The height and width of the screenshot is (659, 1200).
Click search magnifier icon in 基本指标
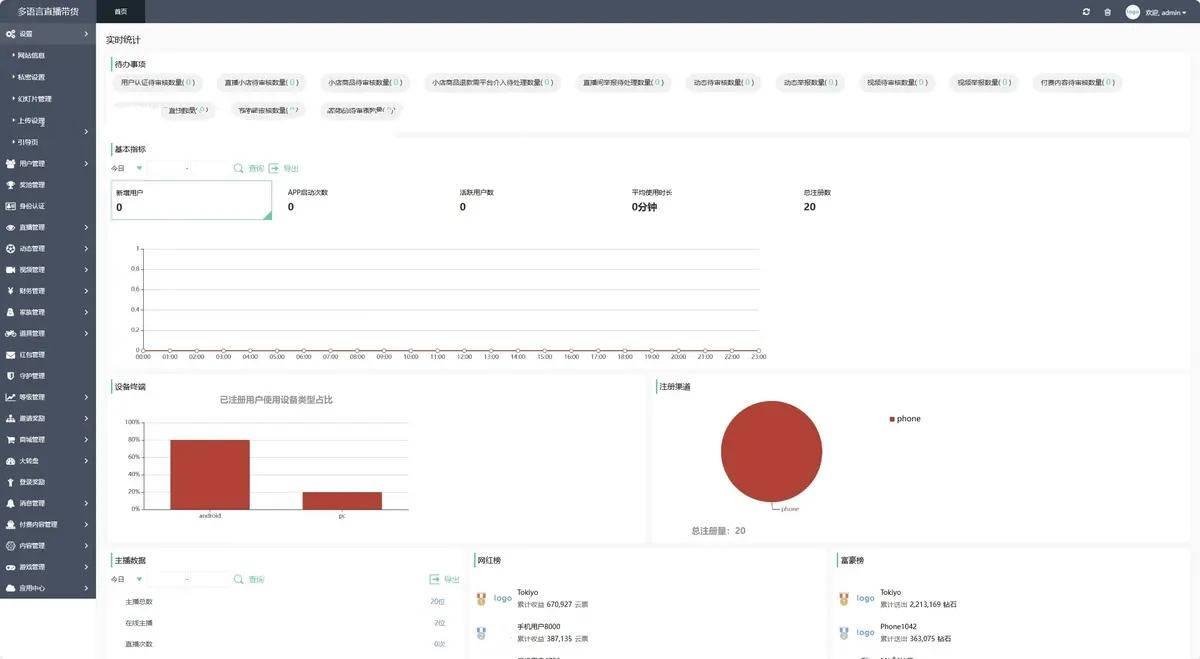coord(239,169)
